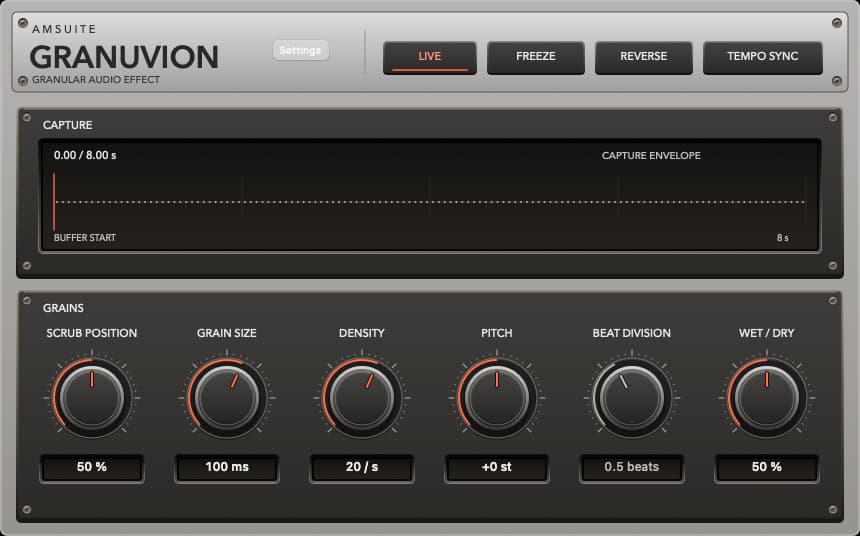860x536 pixels.
Task: Click the PITCH label
Action: (x=497, y=333)
